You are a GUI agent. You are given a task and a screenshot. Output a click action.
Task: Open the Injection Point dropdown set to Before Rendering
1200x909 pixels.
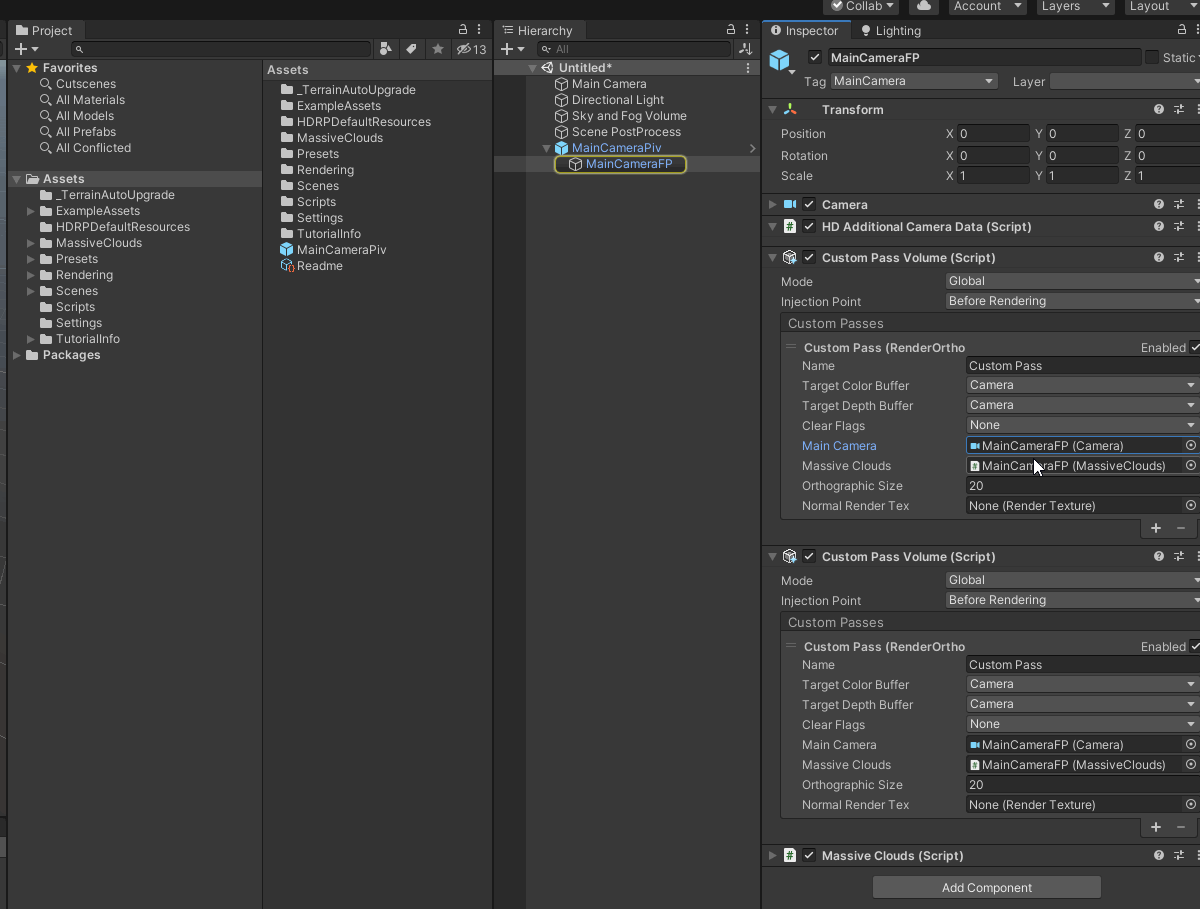pyautogui.click(x=1070, y=301)
